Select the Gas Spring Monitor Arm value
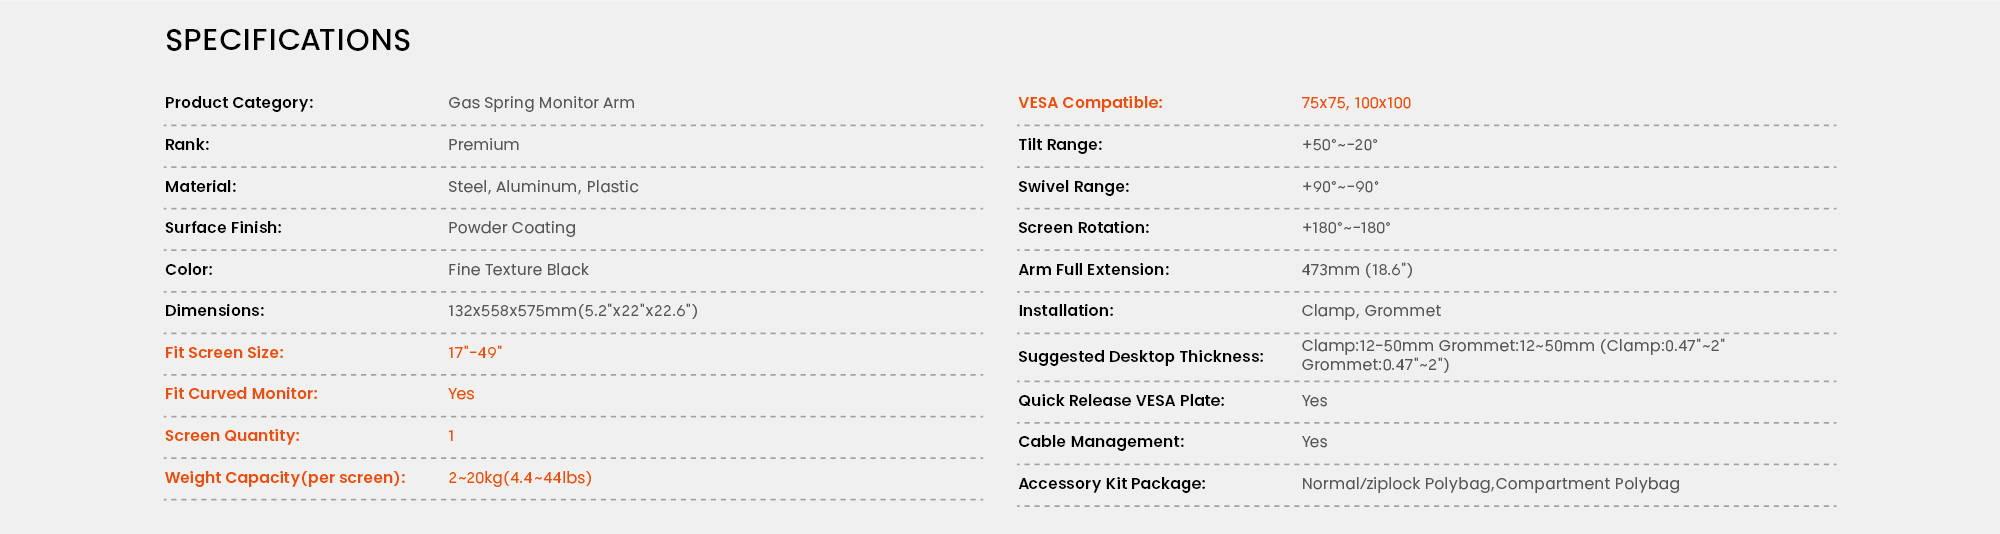Image resolution: width=2000 pixels, height=534 pixels. [x=541, y=103]
